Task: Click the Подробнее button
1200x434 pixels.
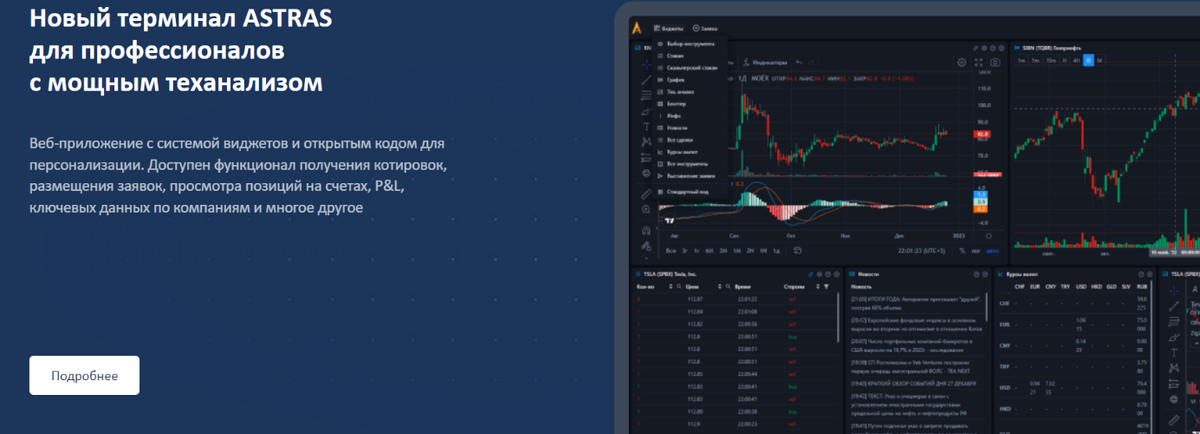Action: tap(84, 376)
